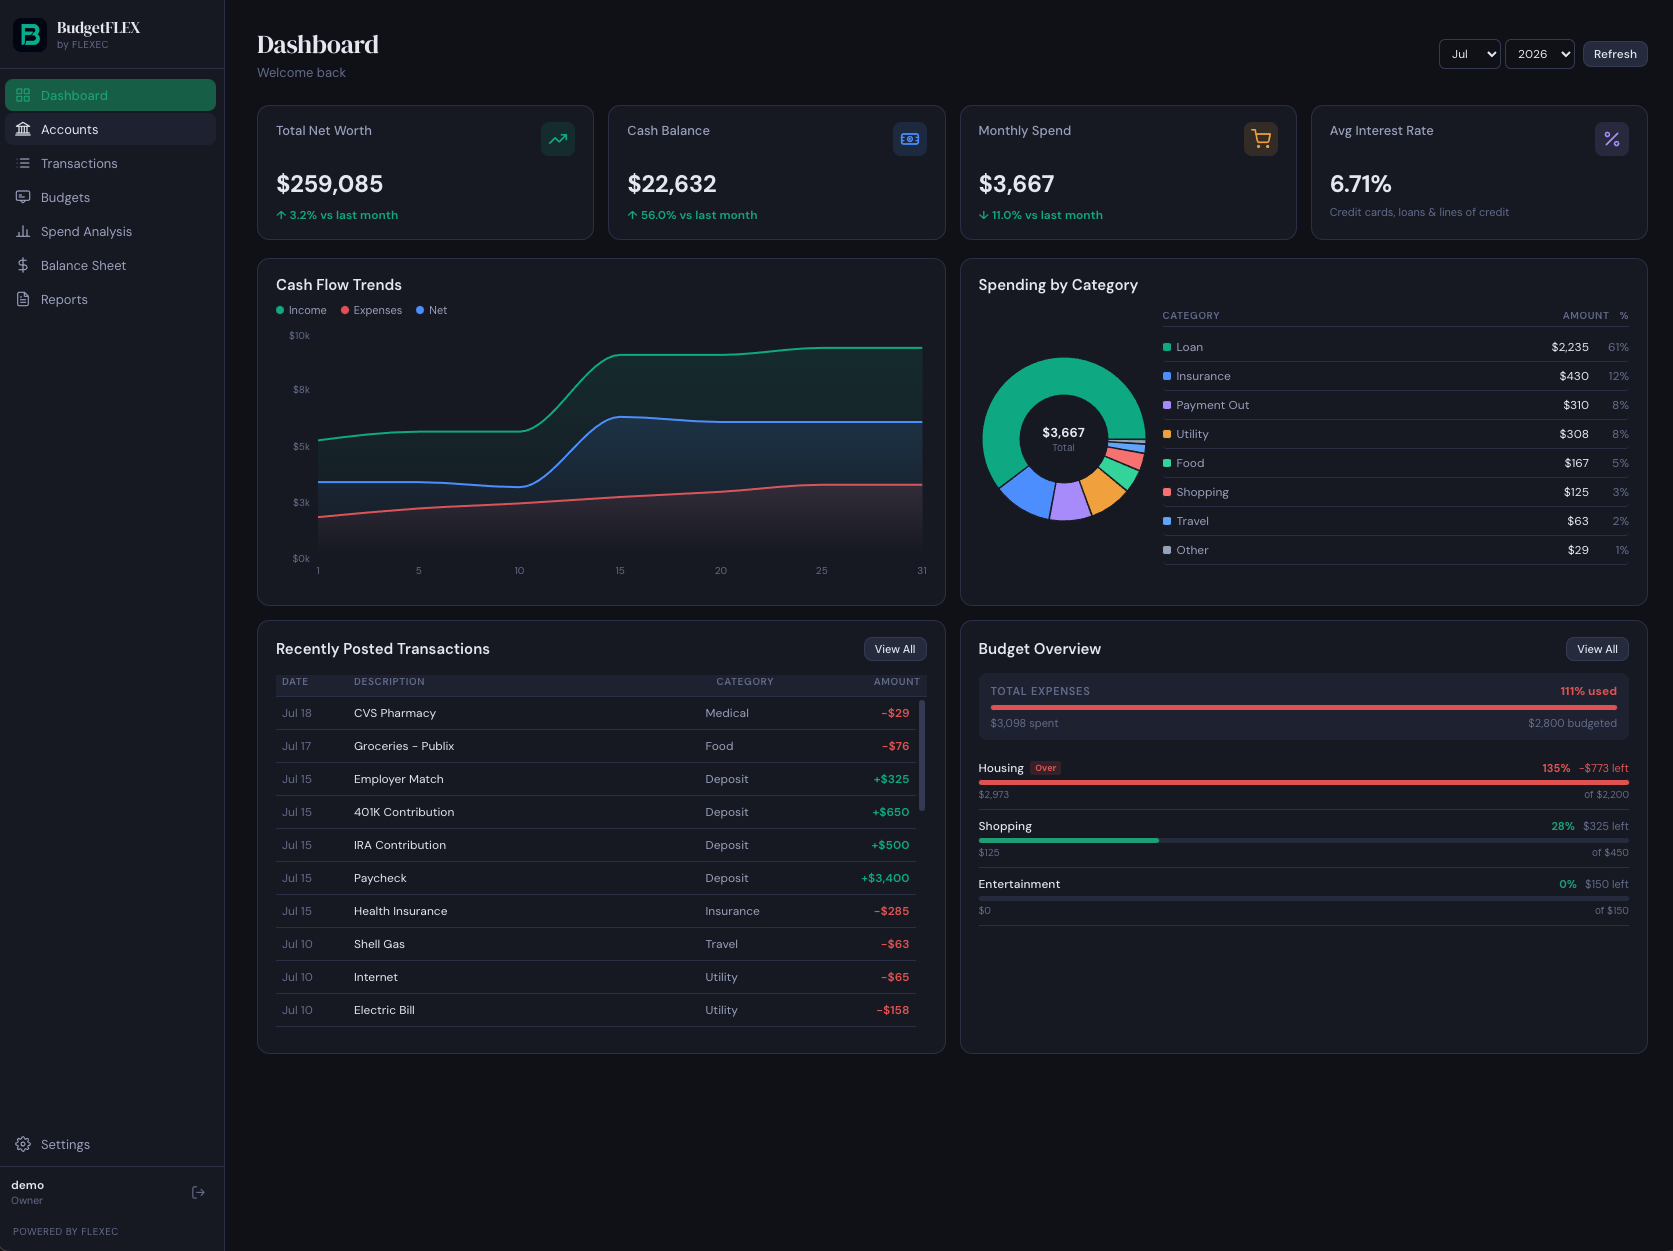Click View All in Budget Overview
The height and width of the screenshot is (1251, 1673).
coord(1597,649)
